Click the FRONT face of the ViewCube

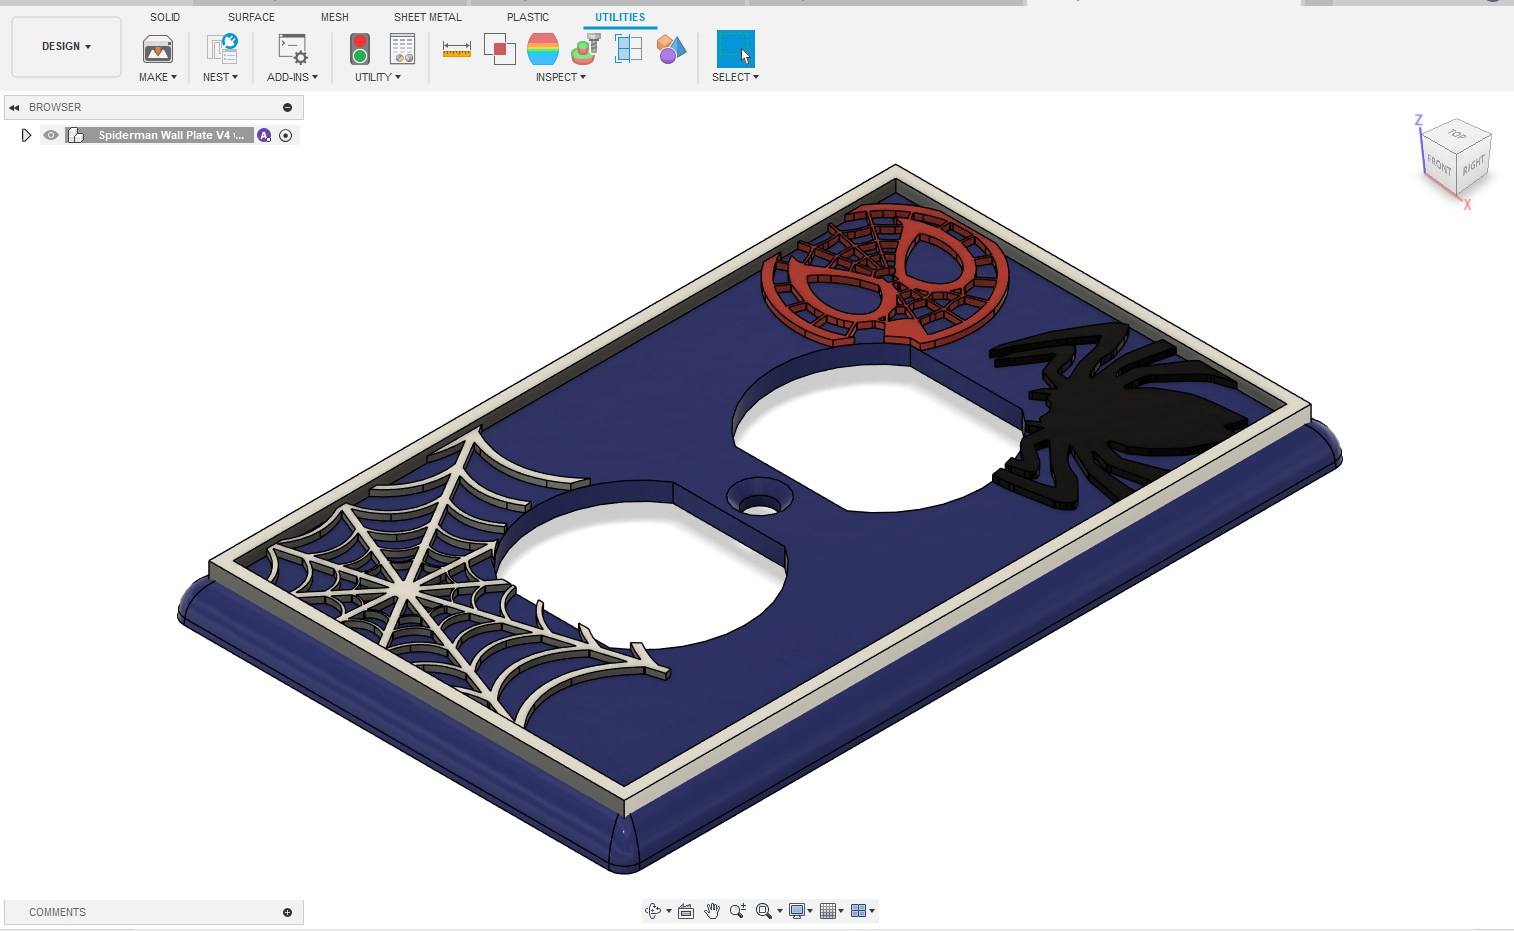1438,165
